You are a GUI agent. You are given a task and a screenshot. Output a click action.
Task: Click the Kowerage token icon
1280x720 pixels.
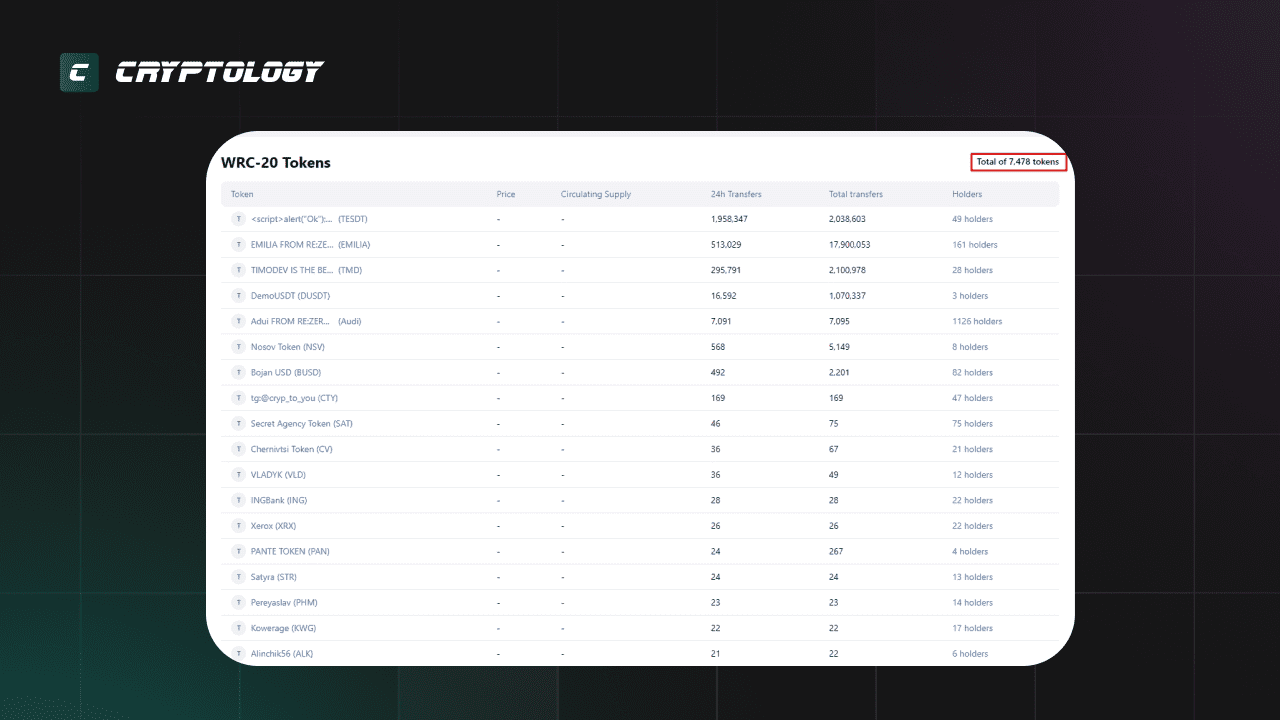pyautogui.click(x=238, y=628)
